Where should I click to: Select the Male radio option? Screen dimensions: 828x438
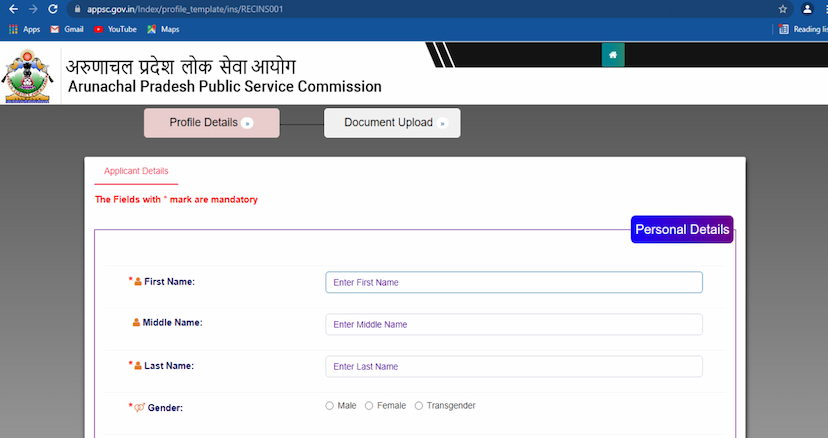330,406
